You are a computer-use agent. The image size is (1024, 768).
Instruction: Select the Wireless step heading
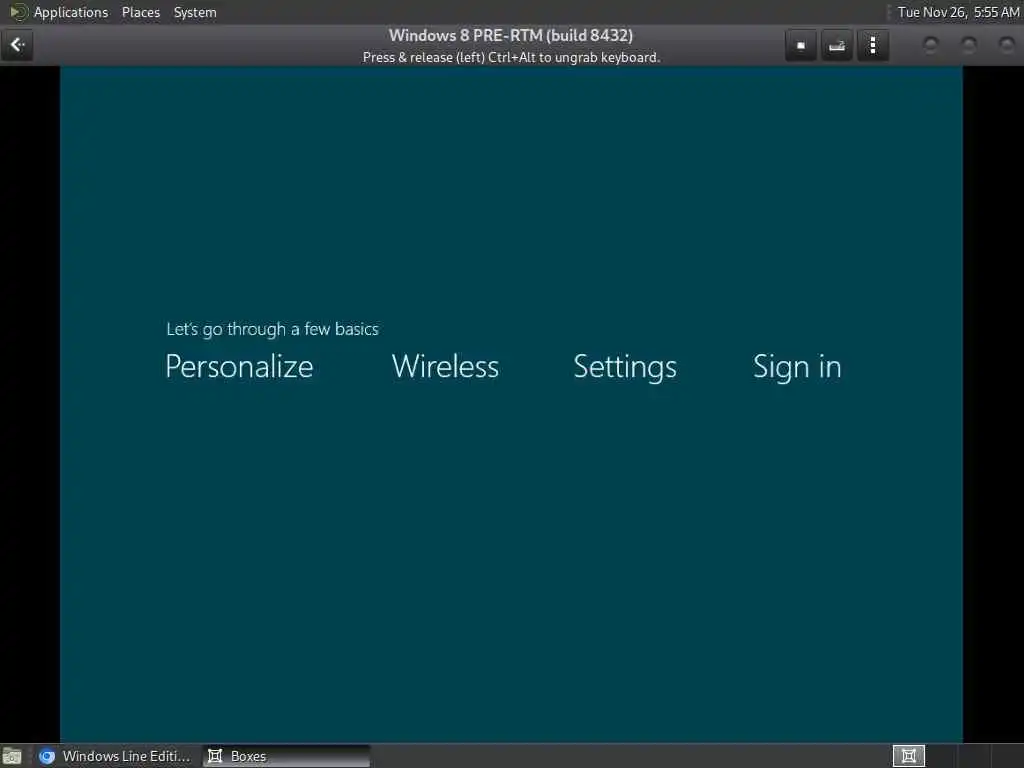445,366
